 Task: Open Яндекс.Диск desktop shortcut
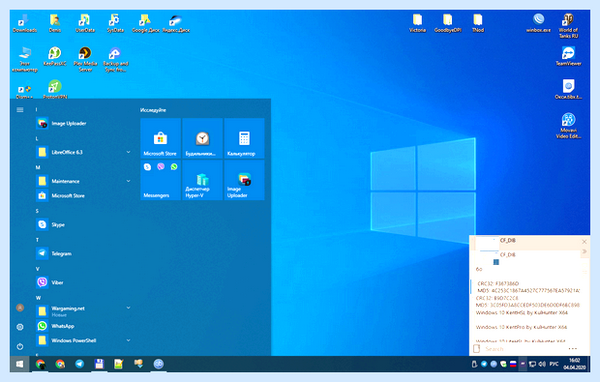[x=176, y=23]
